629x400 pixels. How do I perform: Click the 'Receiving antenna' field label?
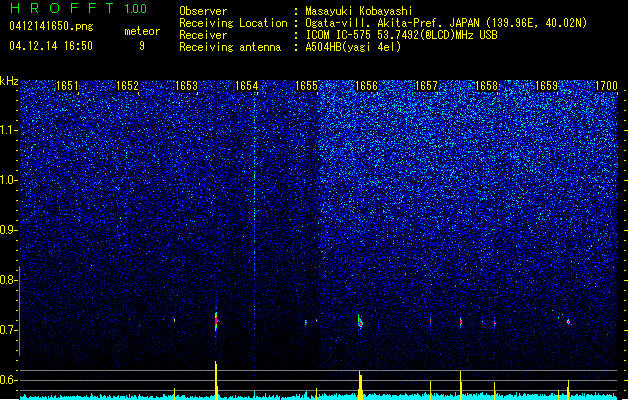coord(230,47)
